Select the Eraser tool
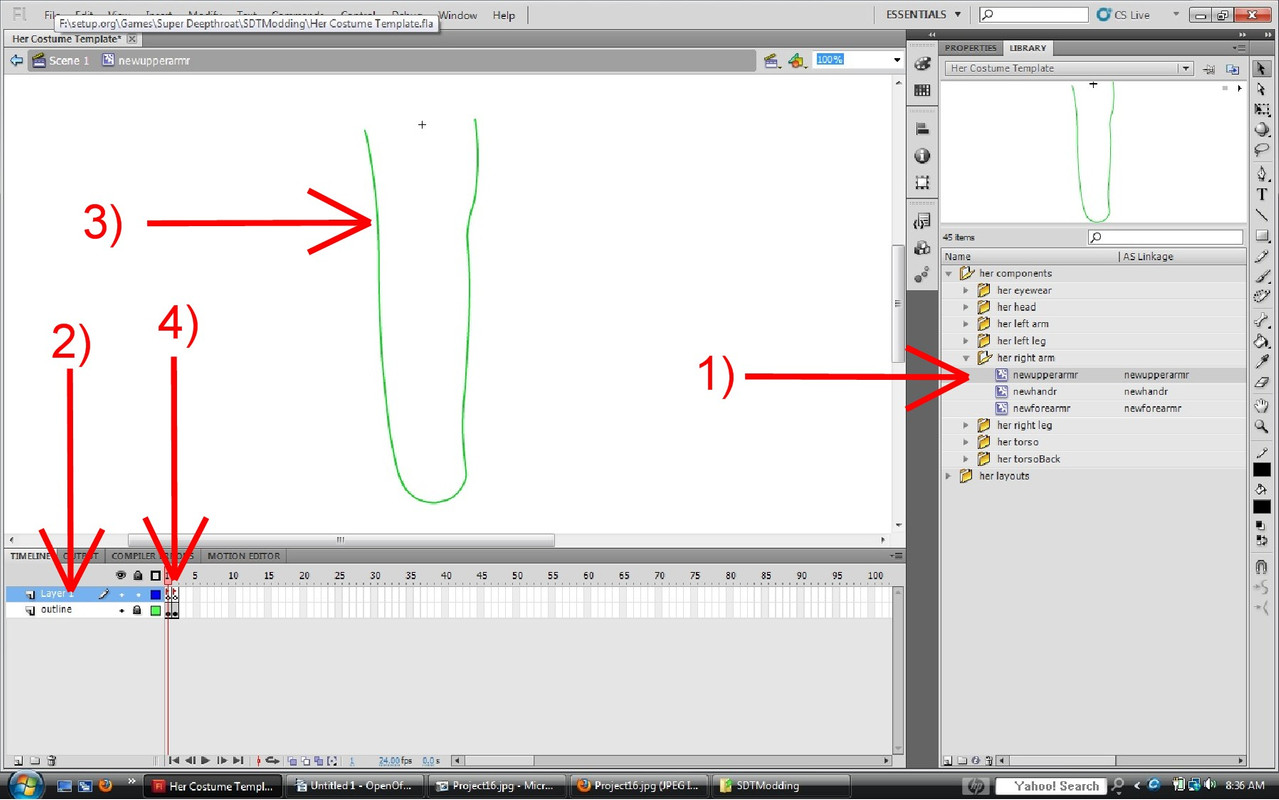The width and height of the screenshot is (1279, 800). point(1262,383)
